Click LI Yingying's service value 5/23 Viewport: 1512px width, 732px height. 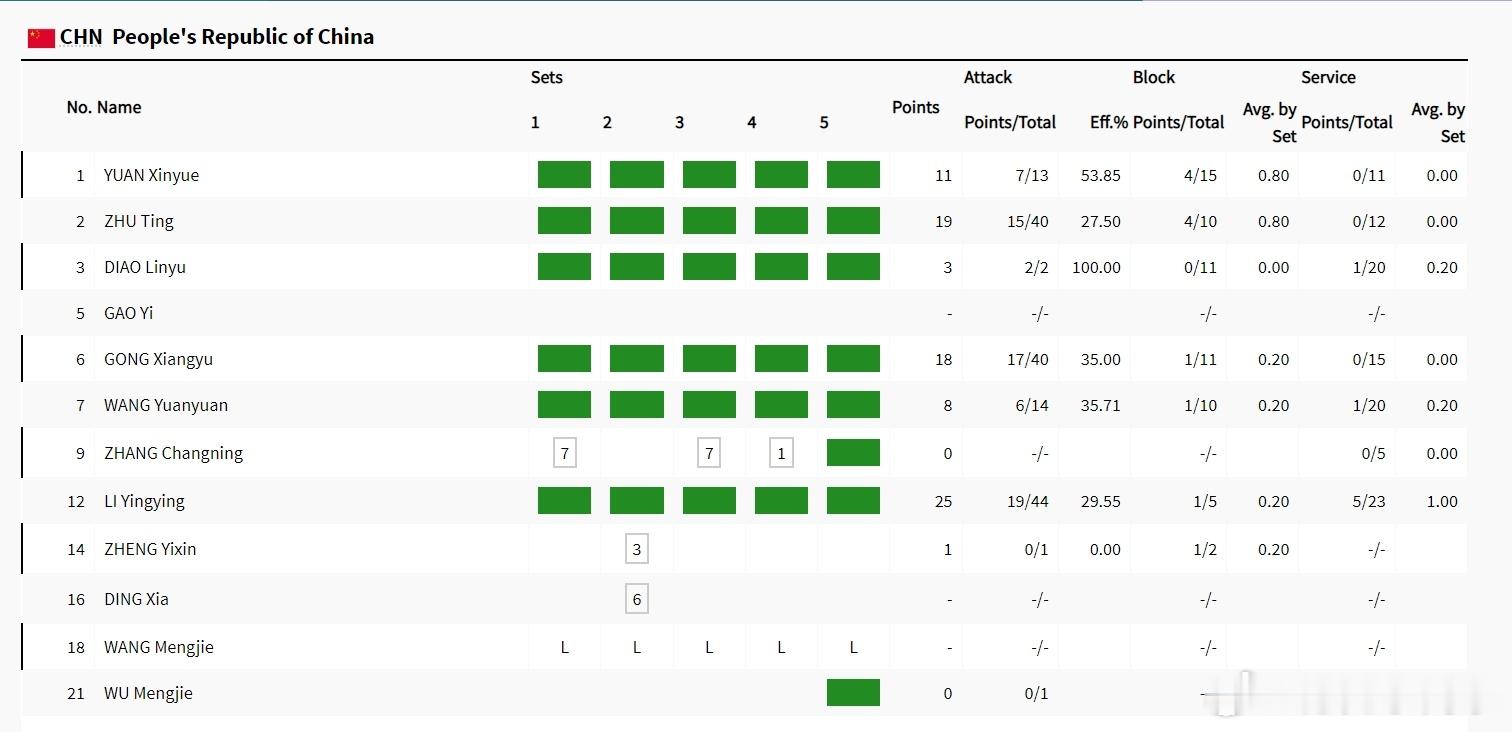pyautogui.click(x=1369, y=501)
